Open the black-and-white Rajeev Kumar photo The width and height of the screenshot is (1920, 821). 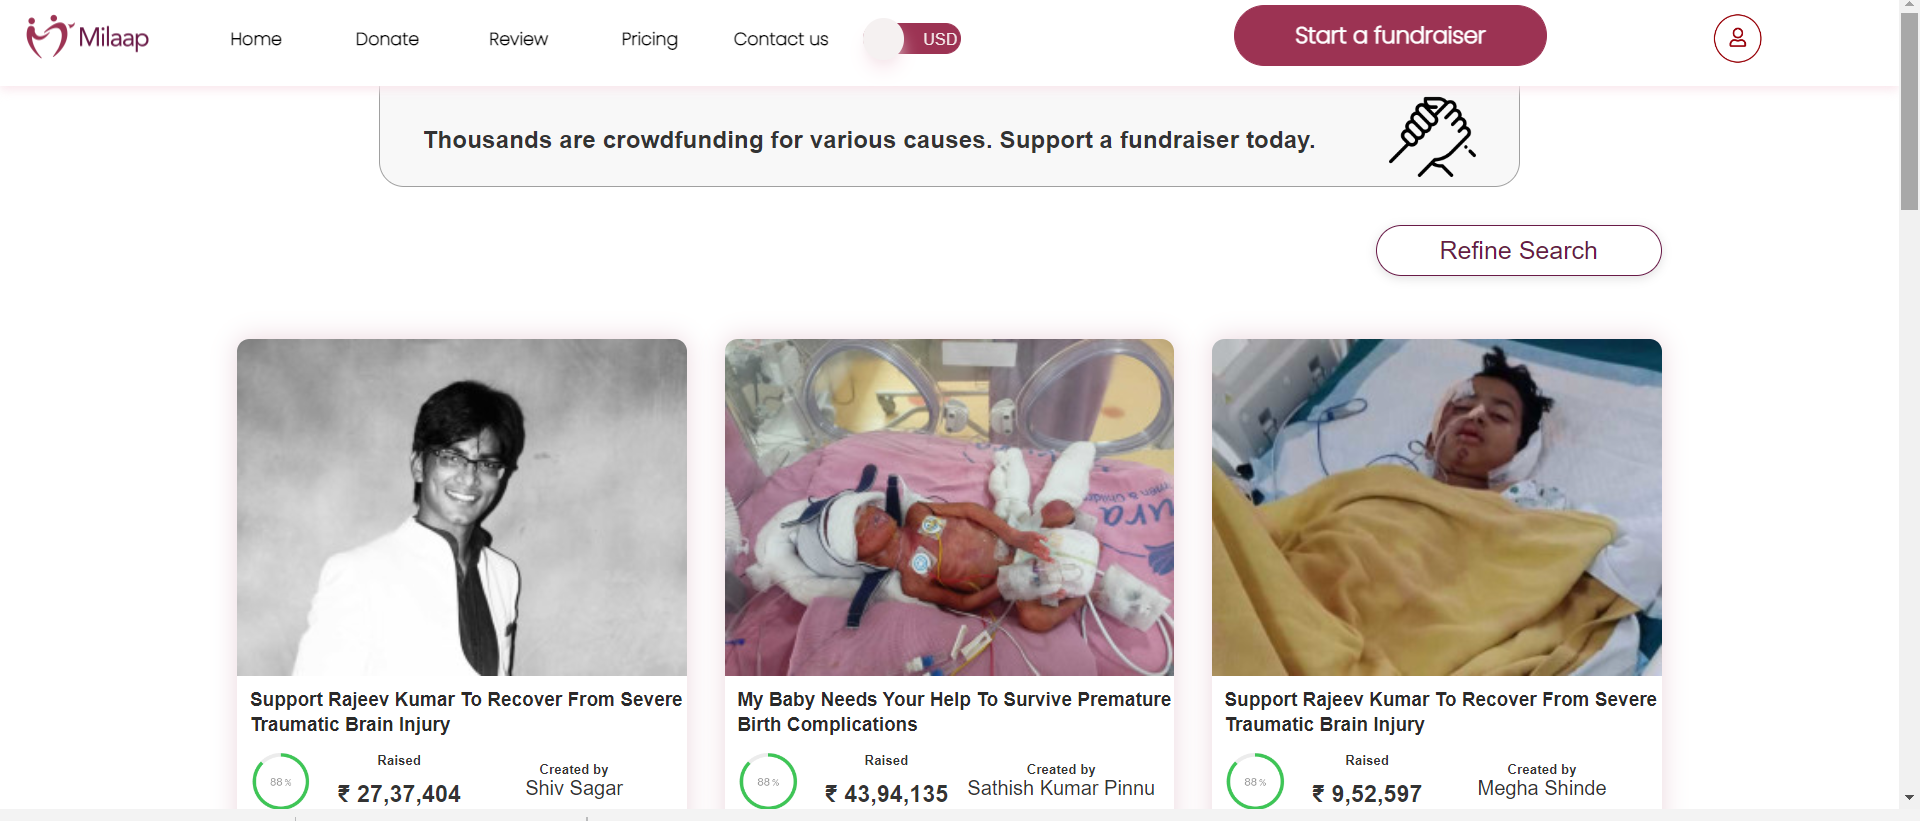462,507
